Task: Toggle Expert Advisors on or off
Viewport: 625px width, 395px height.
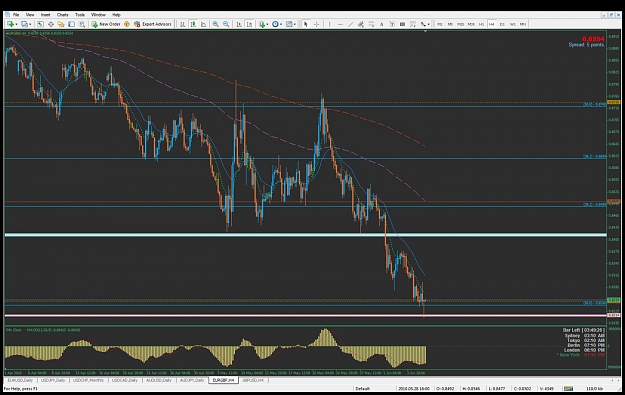Action: (x=153, y=24)
